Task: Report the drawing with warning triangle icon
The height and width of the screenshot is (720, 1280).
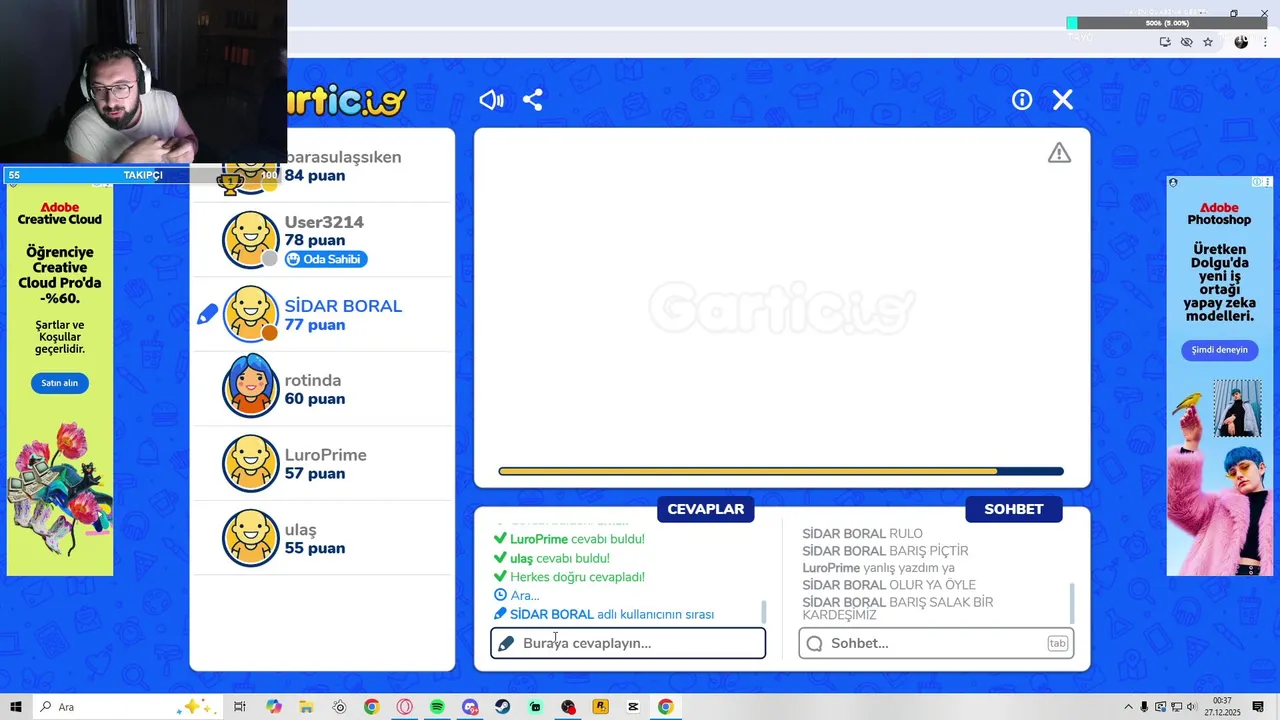Action: coord(1059,153)
